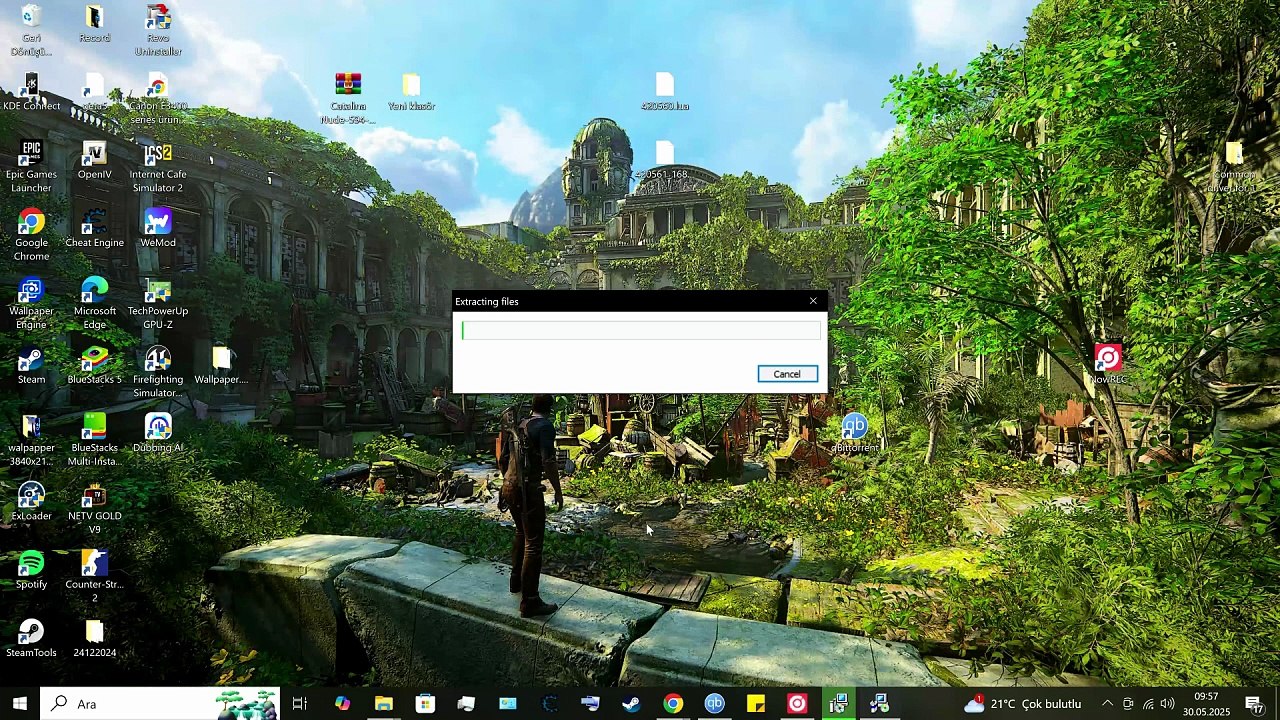Screen dimensions: 1280x720
Task: Close the Extracting files dialog
Action: pyautogui.click(x=813, y=301)
